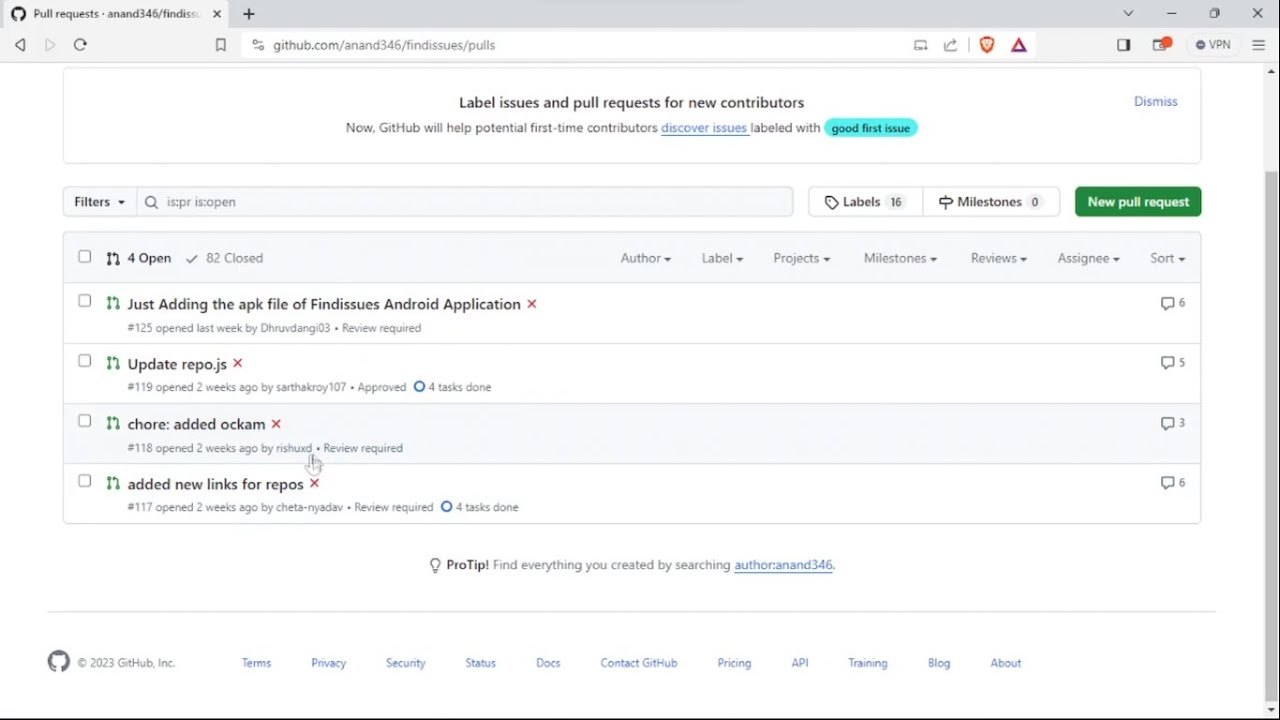The height and width of the screenshot is (720, 1280).
Task: Select checkbox for chore: added ockam
Action: coord(85,421)
